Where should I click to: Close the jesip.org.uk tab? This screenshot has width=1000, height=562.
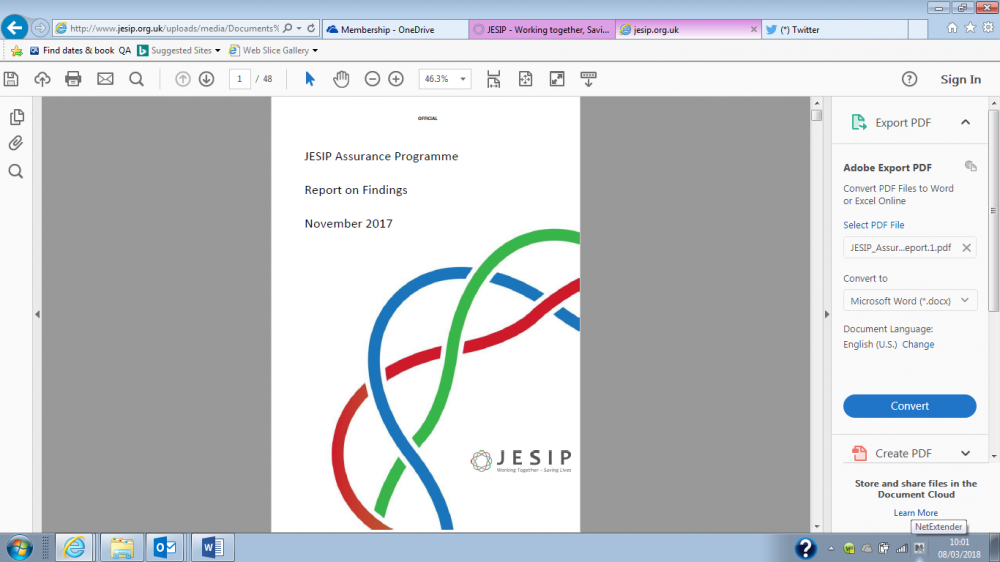[754, 29]
